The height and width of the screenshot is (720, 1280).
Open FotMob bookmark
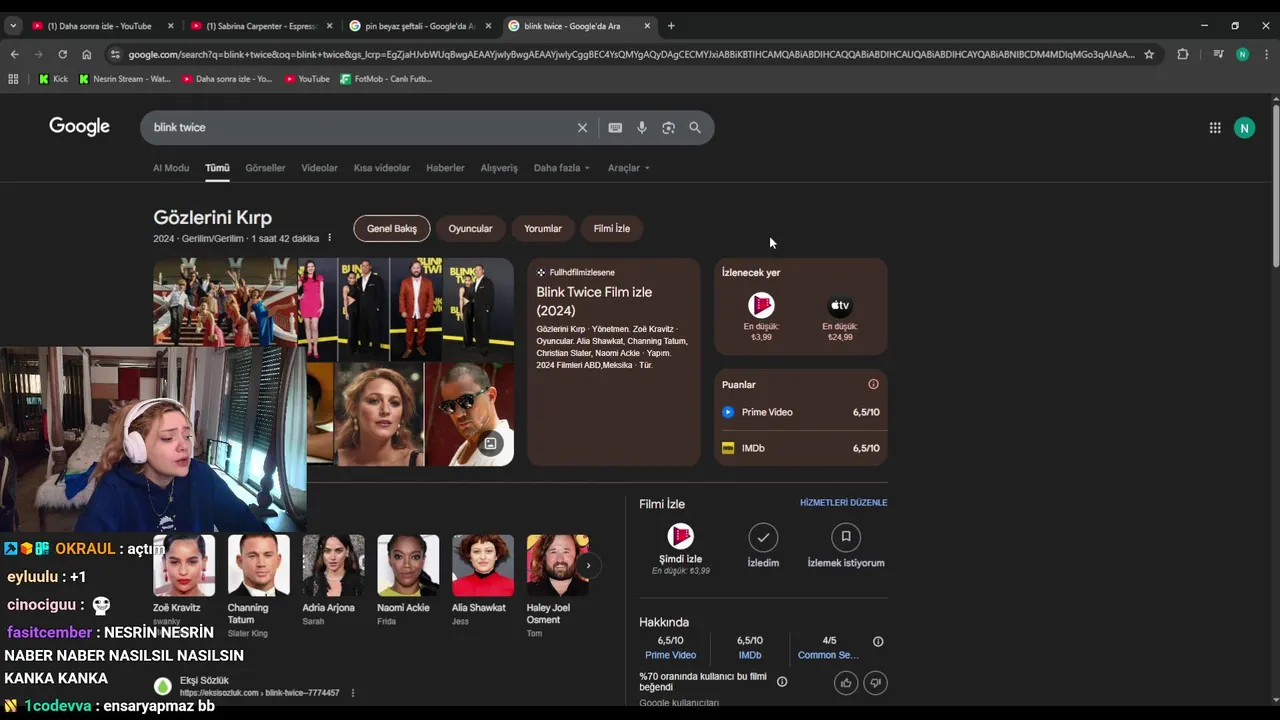coord(386,79)
